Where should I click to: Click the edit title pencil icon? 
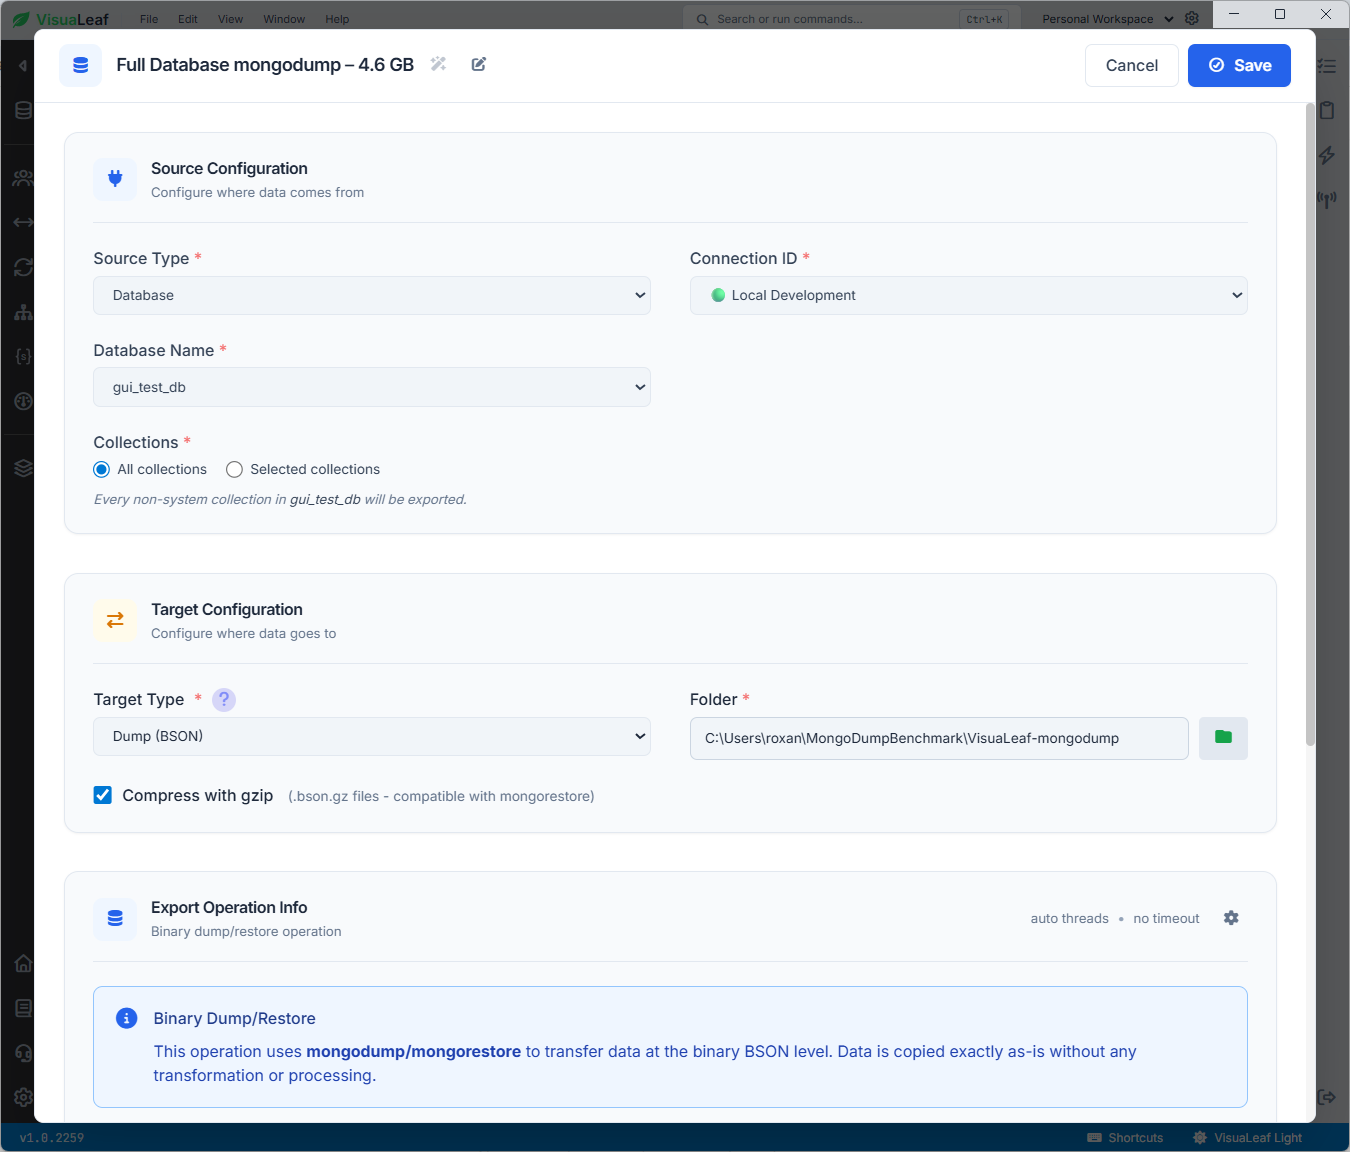(x=479, y=64)
